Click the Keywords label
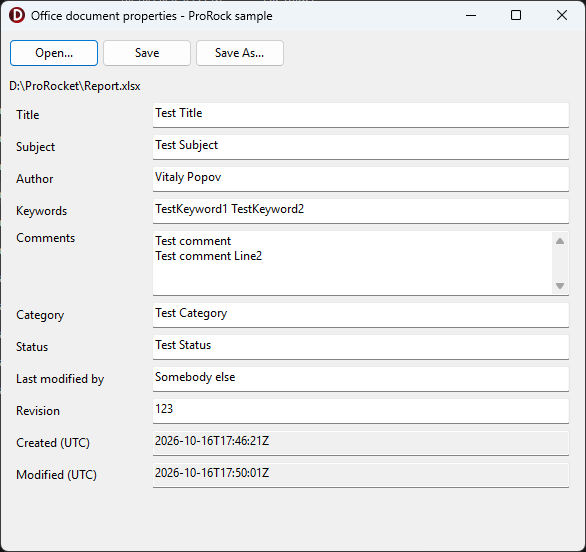 [x=41, y=211]
